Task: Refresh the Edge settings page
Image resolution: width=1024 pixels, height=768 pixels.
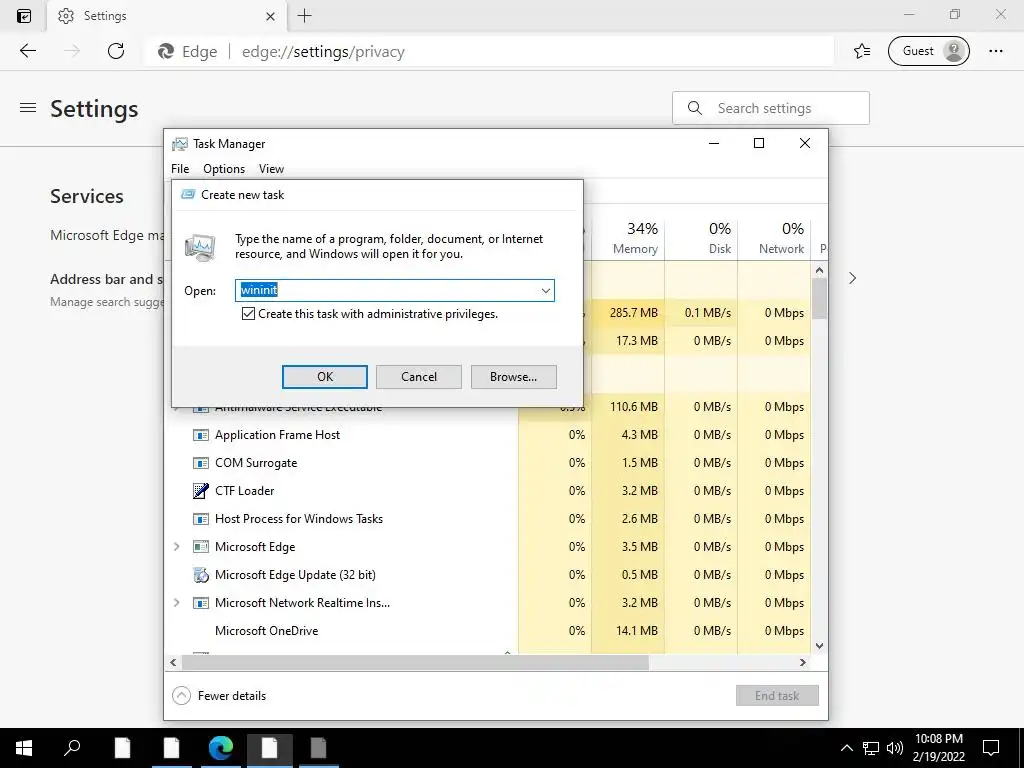Action: [x=116, y=51]
